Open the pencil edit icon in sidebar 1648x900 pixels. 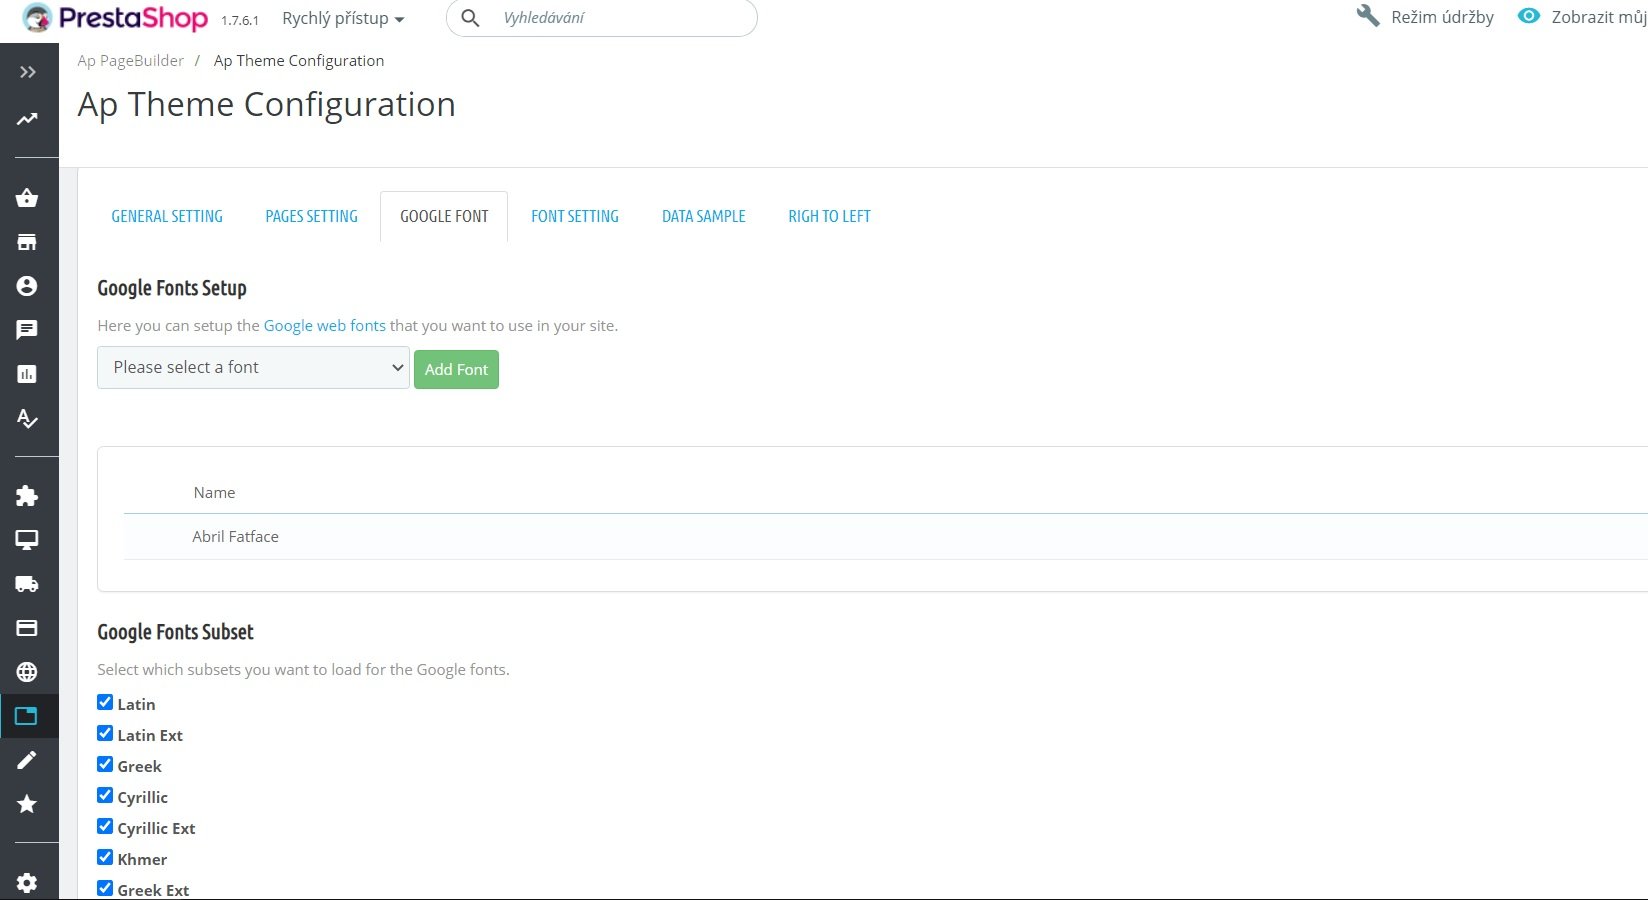click(27, 760)
